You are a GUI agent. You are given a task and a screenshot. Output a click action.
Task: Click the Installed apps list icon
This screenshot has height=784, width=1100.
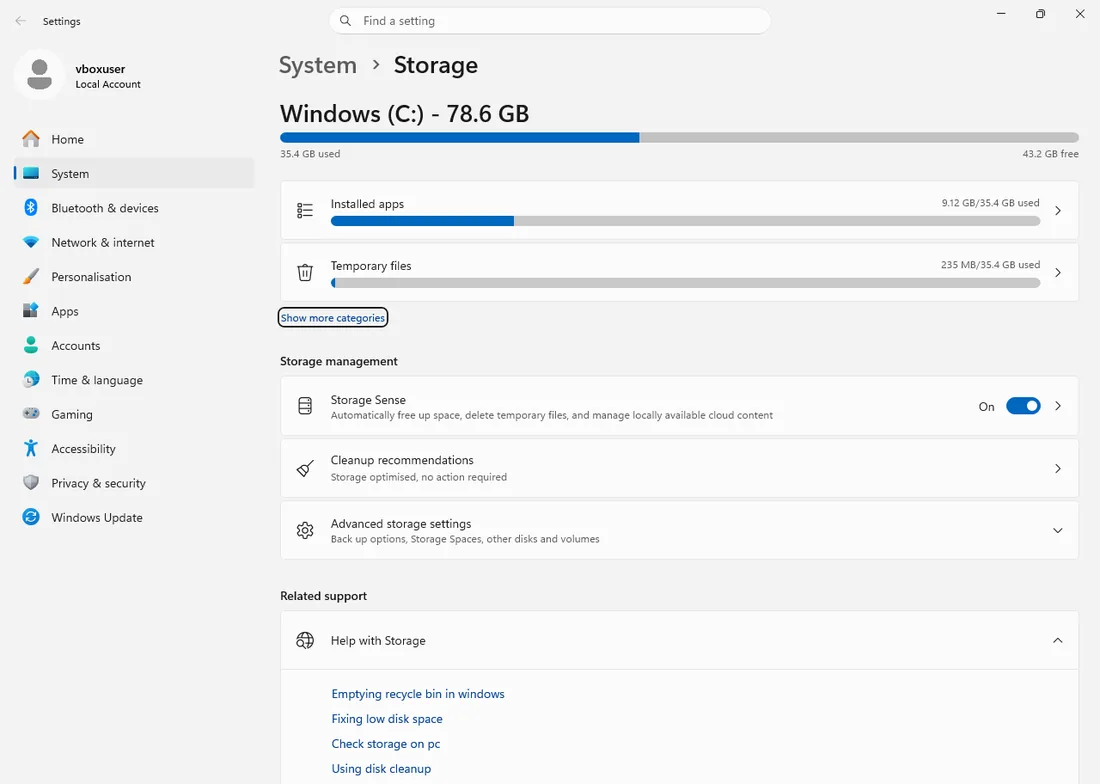[304, 210]
